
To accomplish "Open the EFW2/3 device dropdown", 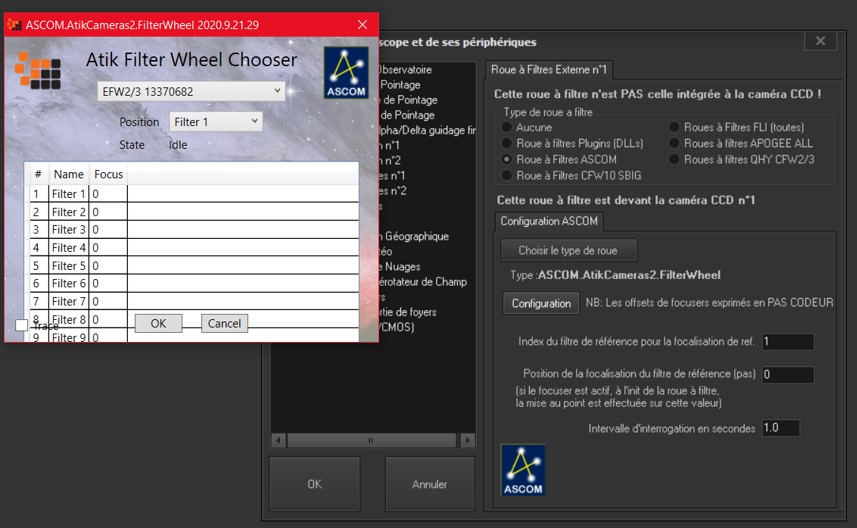I will pyautogui.click(x=192, y=92).
